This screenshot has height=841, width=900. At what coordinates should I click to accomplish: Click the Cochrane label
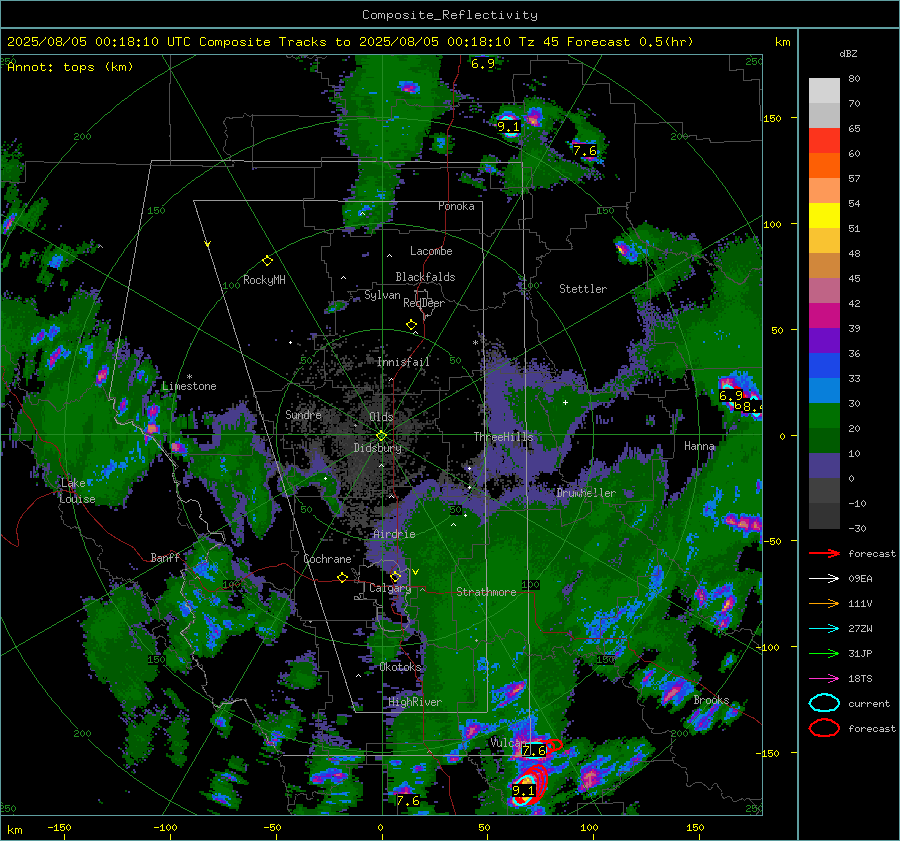tap(327, 559)
